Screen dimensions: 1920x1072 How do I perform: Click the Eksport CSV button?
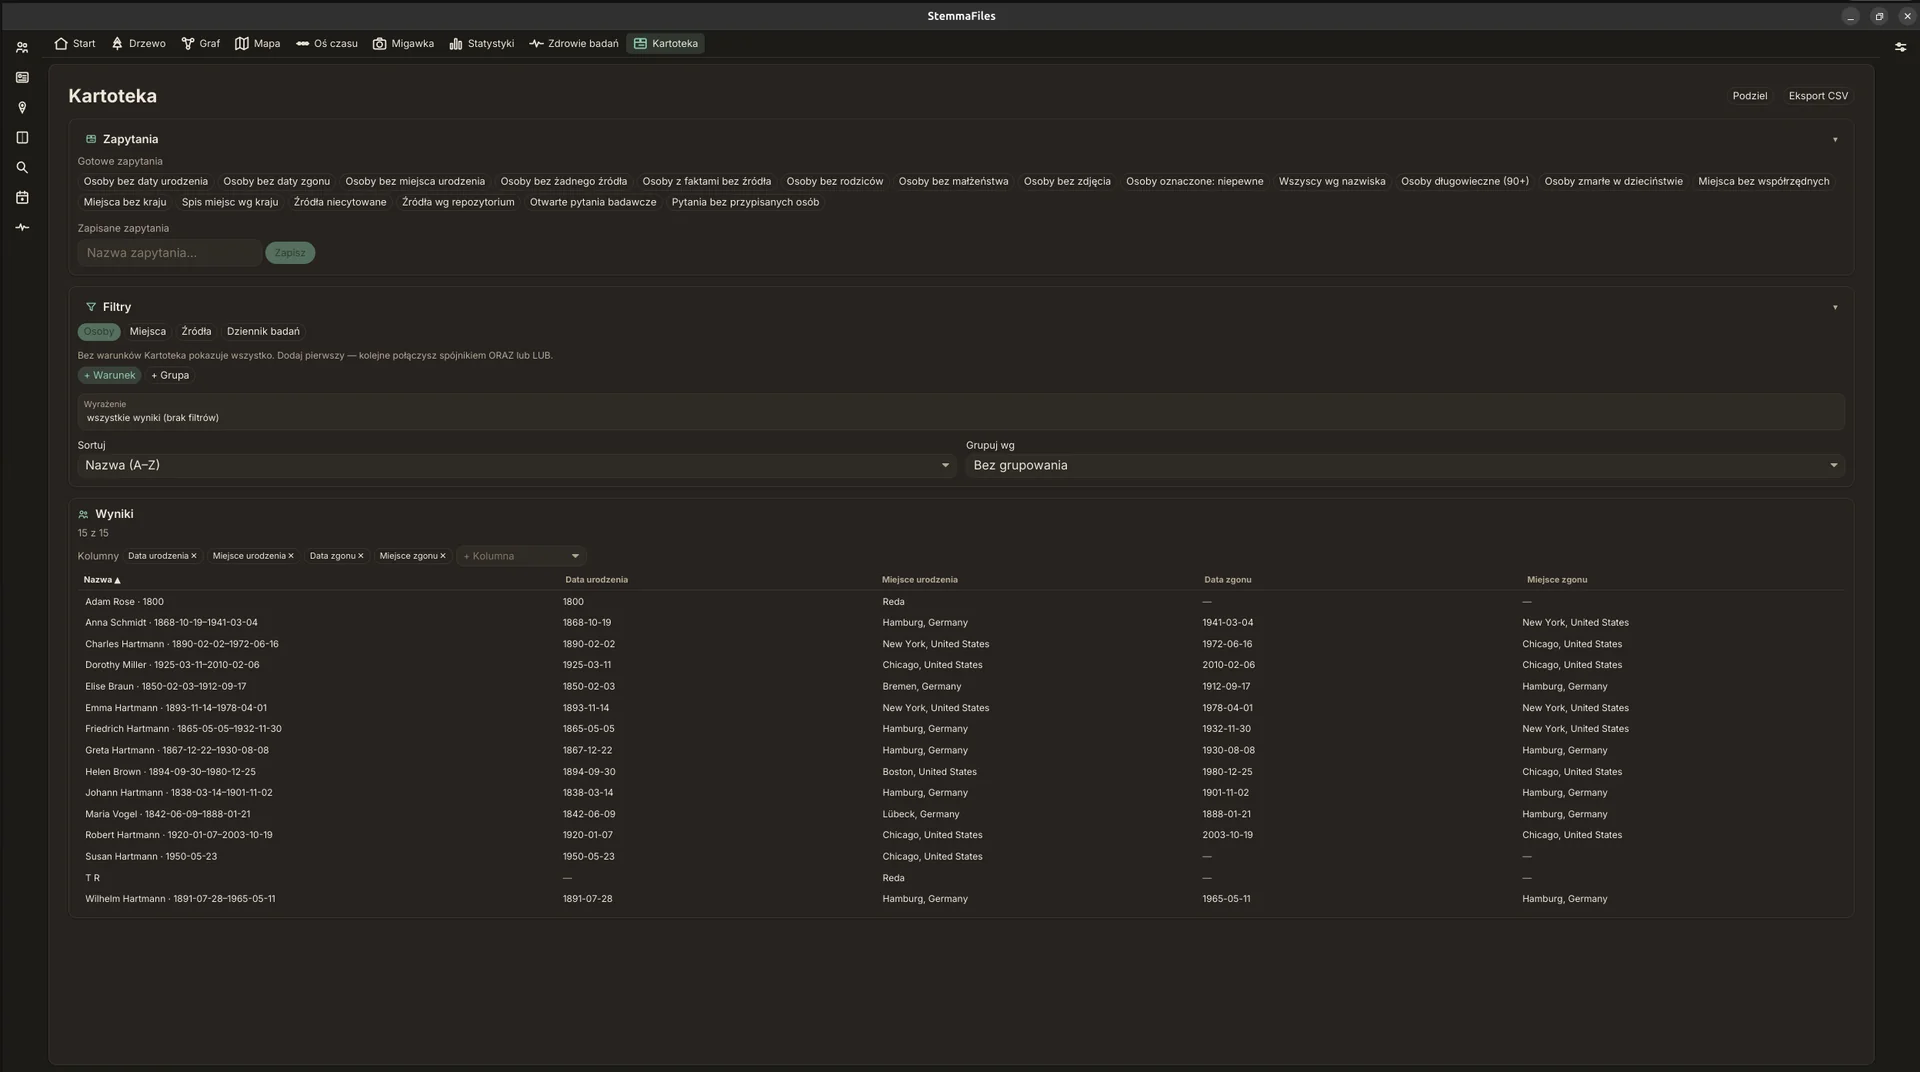tap(1818, 96)
